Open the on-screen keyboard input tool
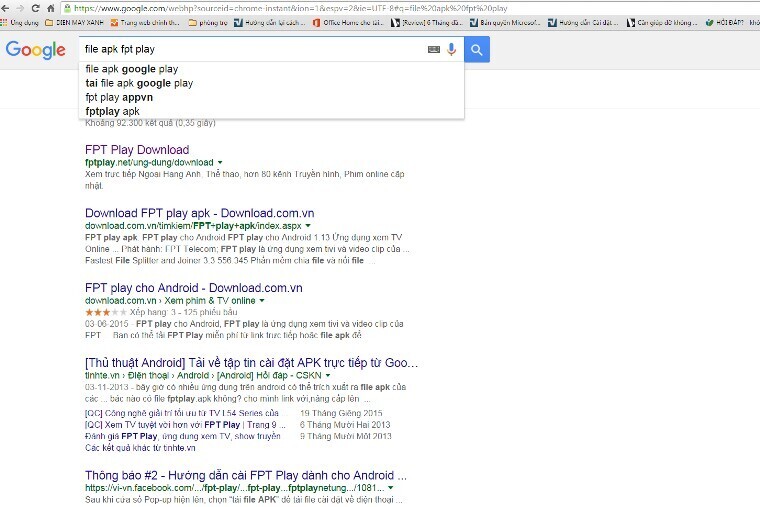Image resolution: width=760 pixels, height=507 pixels. click(433, 49)
